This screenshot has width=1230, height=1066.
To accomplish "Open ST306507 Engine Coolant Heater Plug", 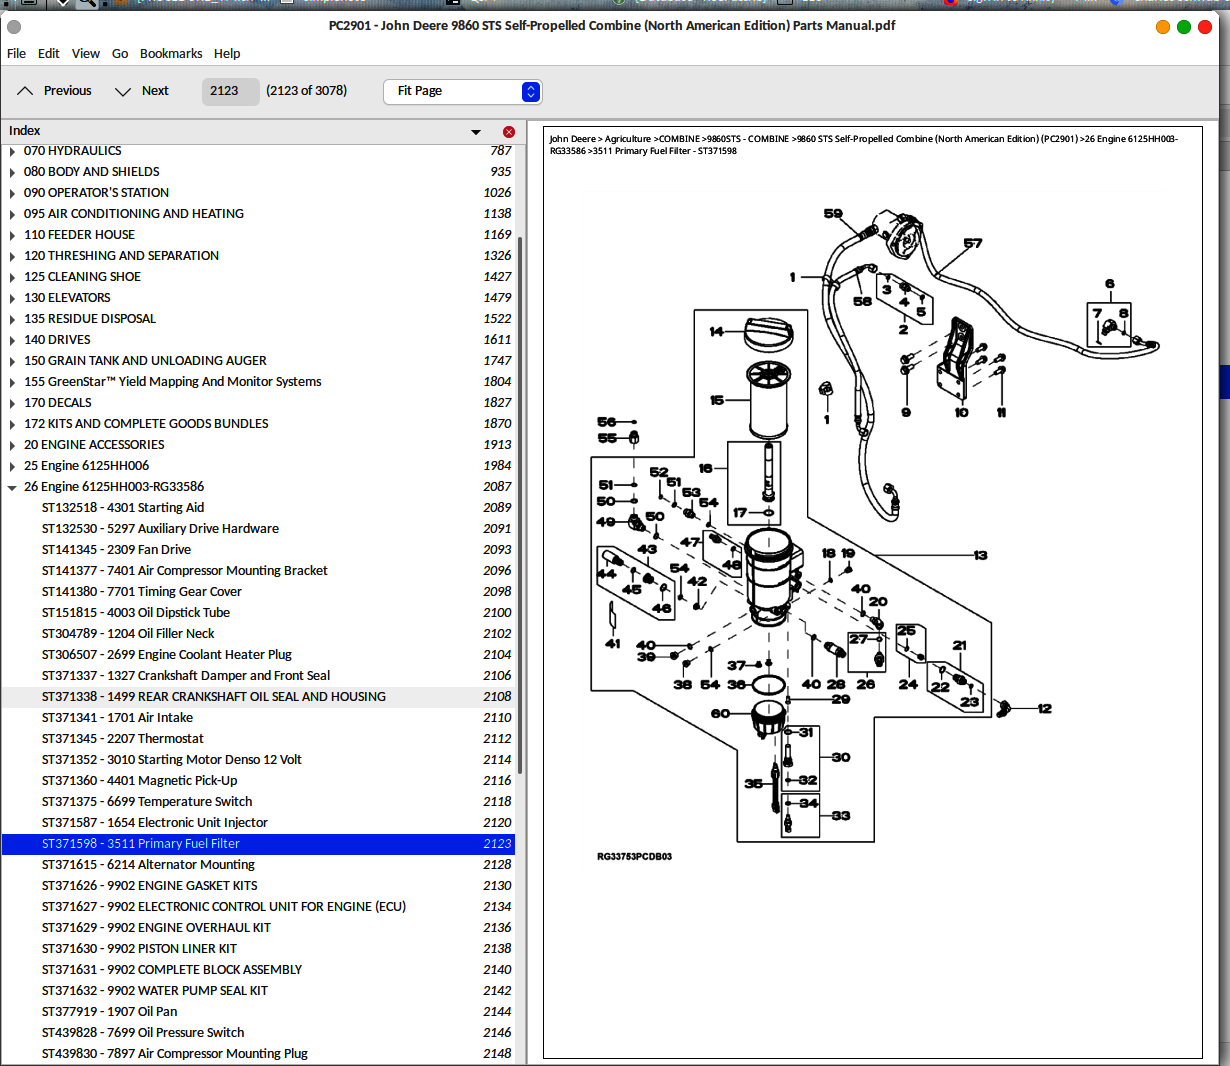I will pos(258,655).
